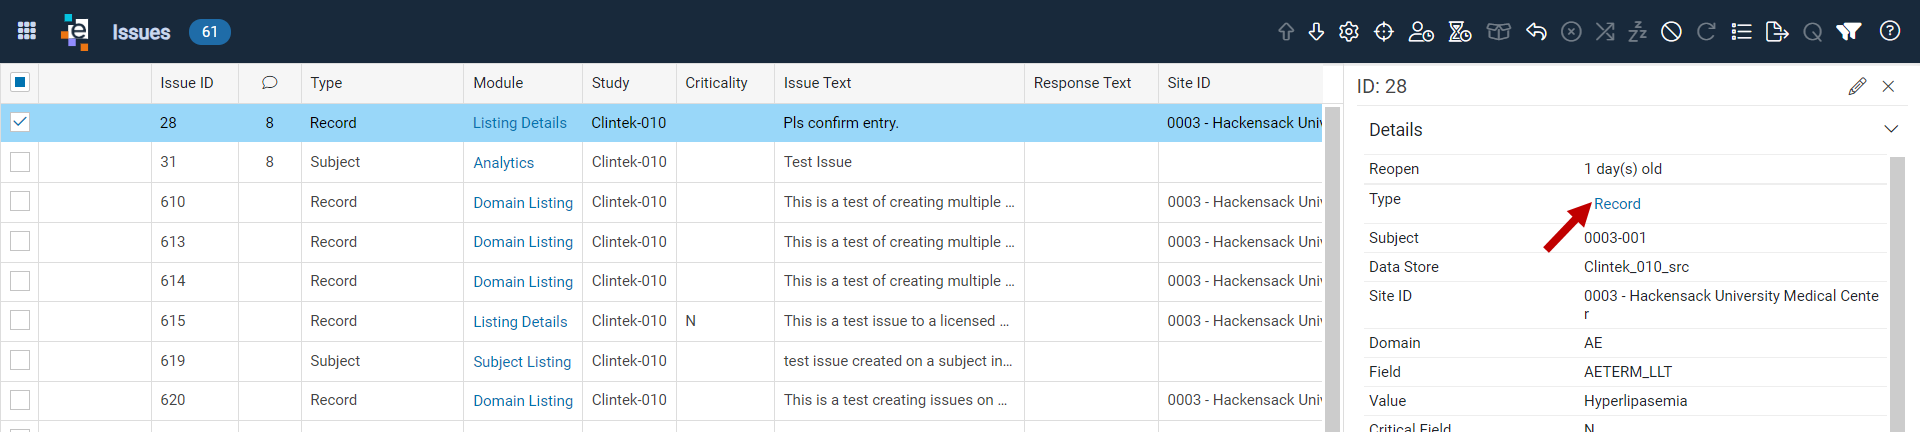The height and width of the screenshot is (432, 1920).
Task: Sort by the Issue Text column header
Action: [x=817, y=83]
